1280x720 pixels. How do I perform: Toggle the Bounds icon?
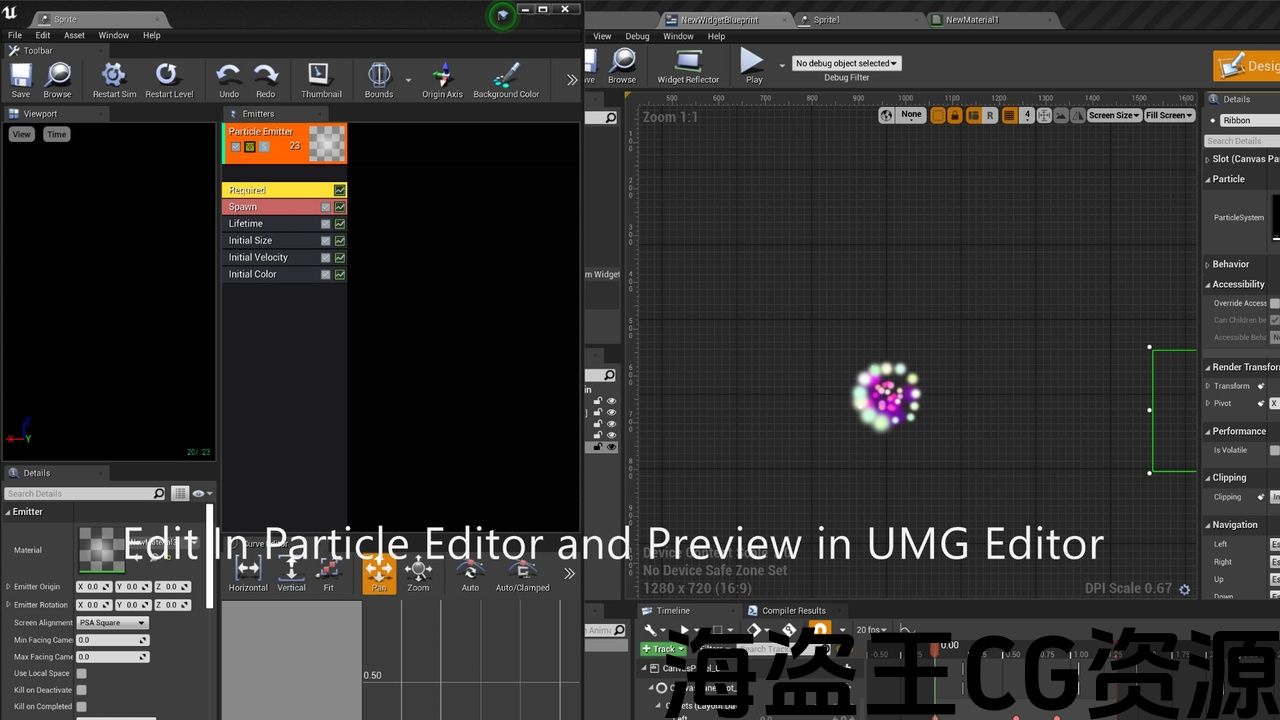pyautogui.click(x=379, y=76)
